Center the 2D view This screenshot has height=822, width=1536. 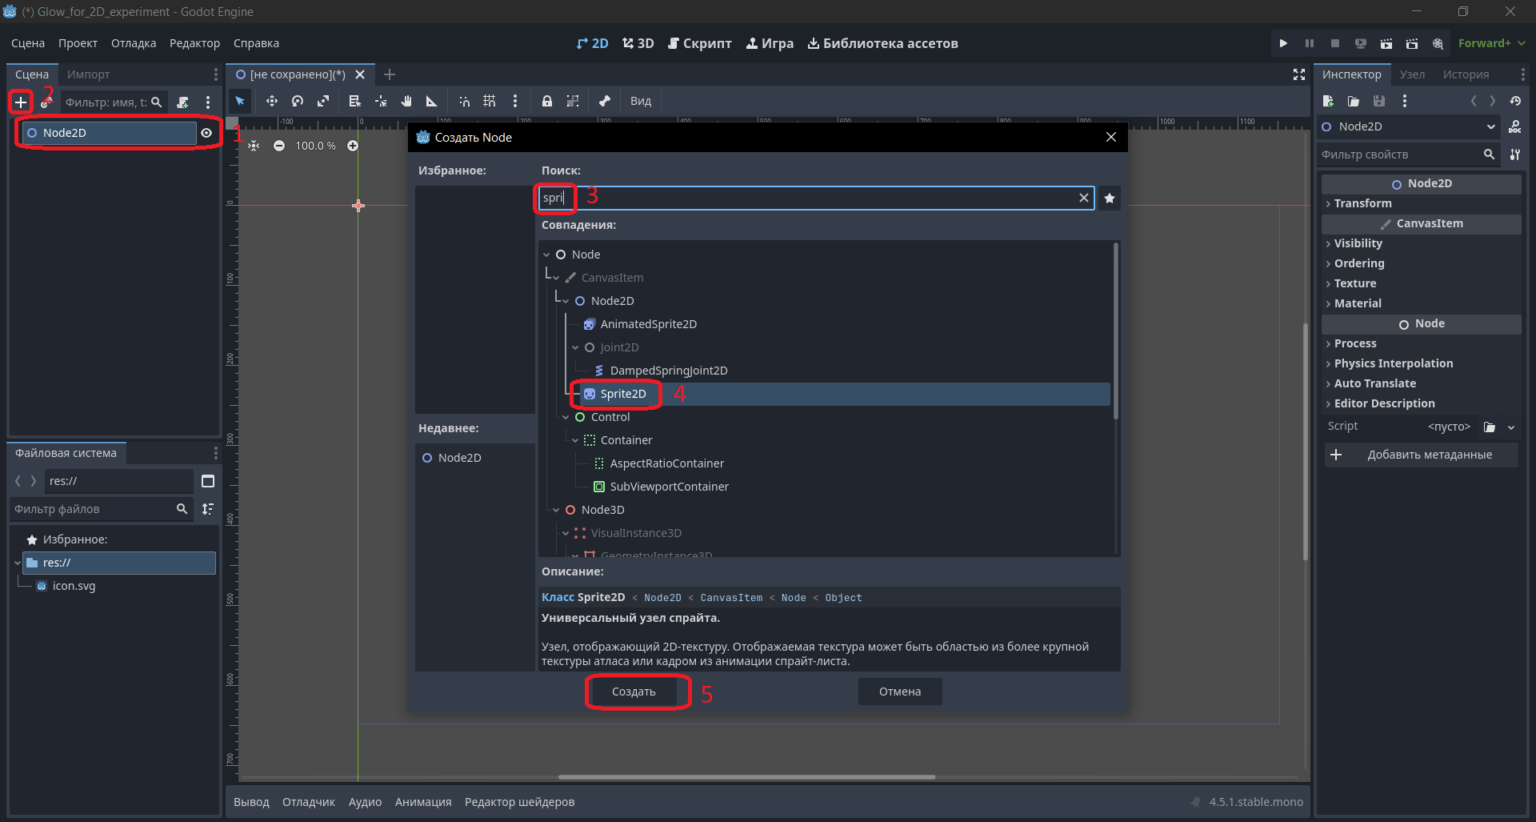(254, 146)
